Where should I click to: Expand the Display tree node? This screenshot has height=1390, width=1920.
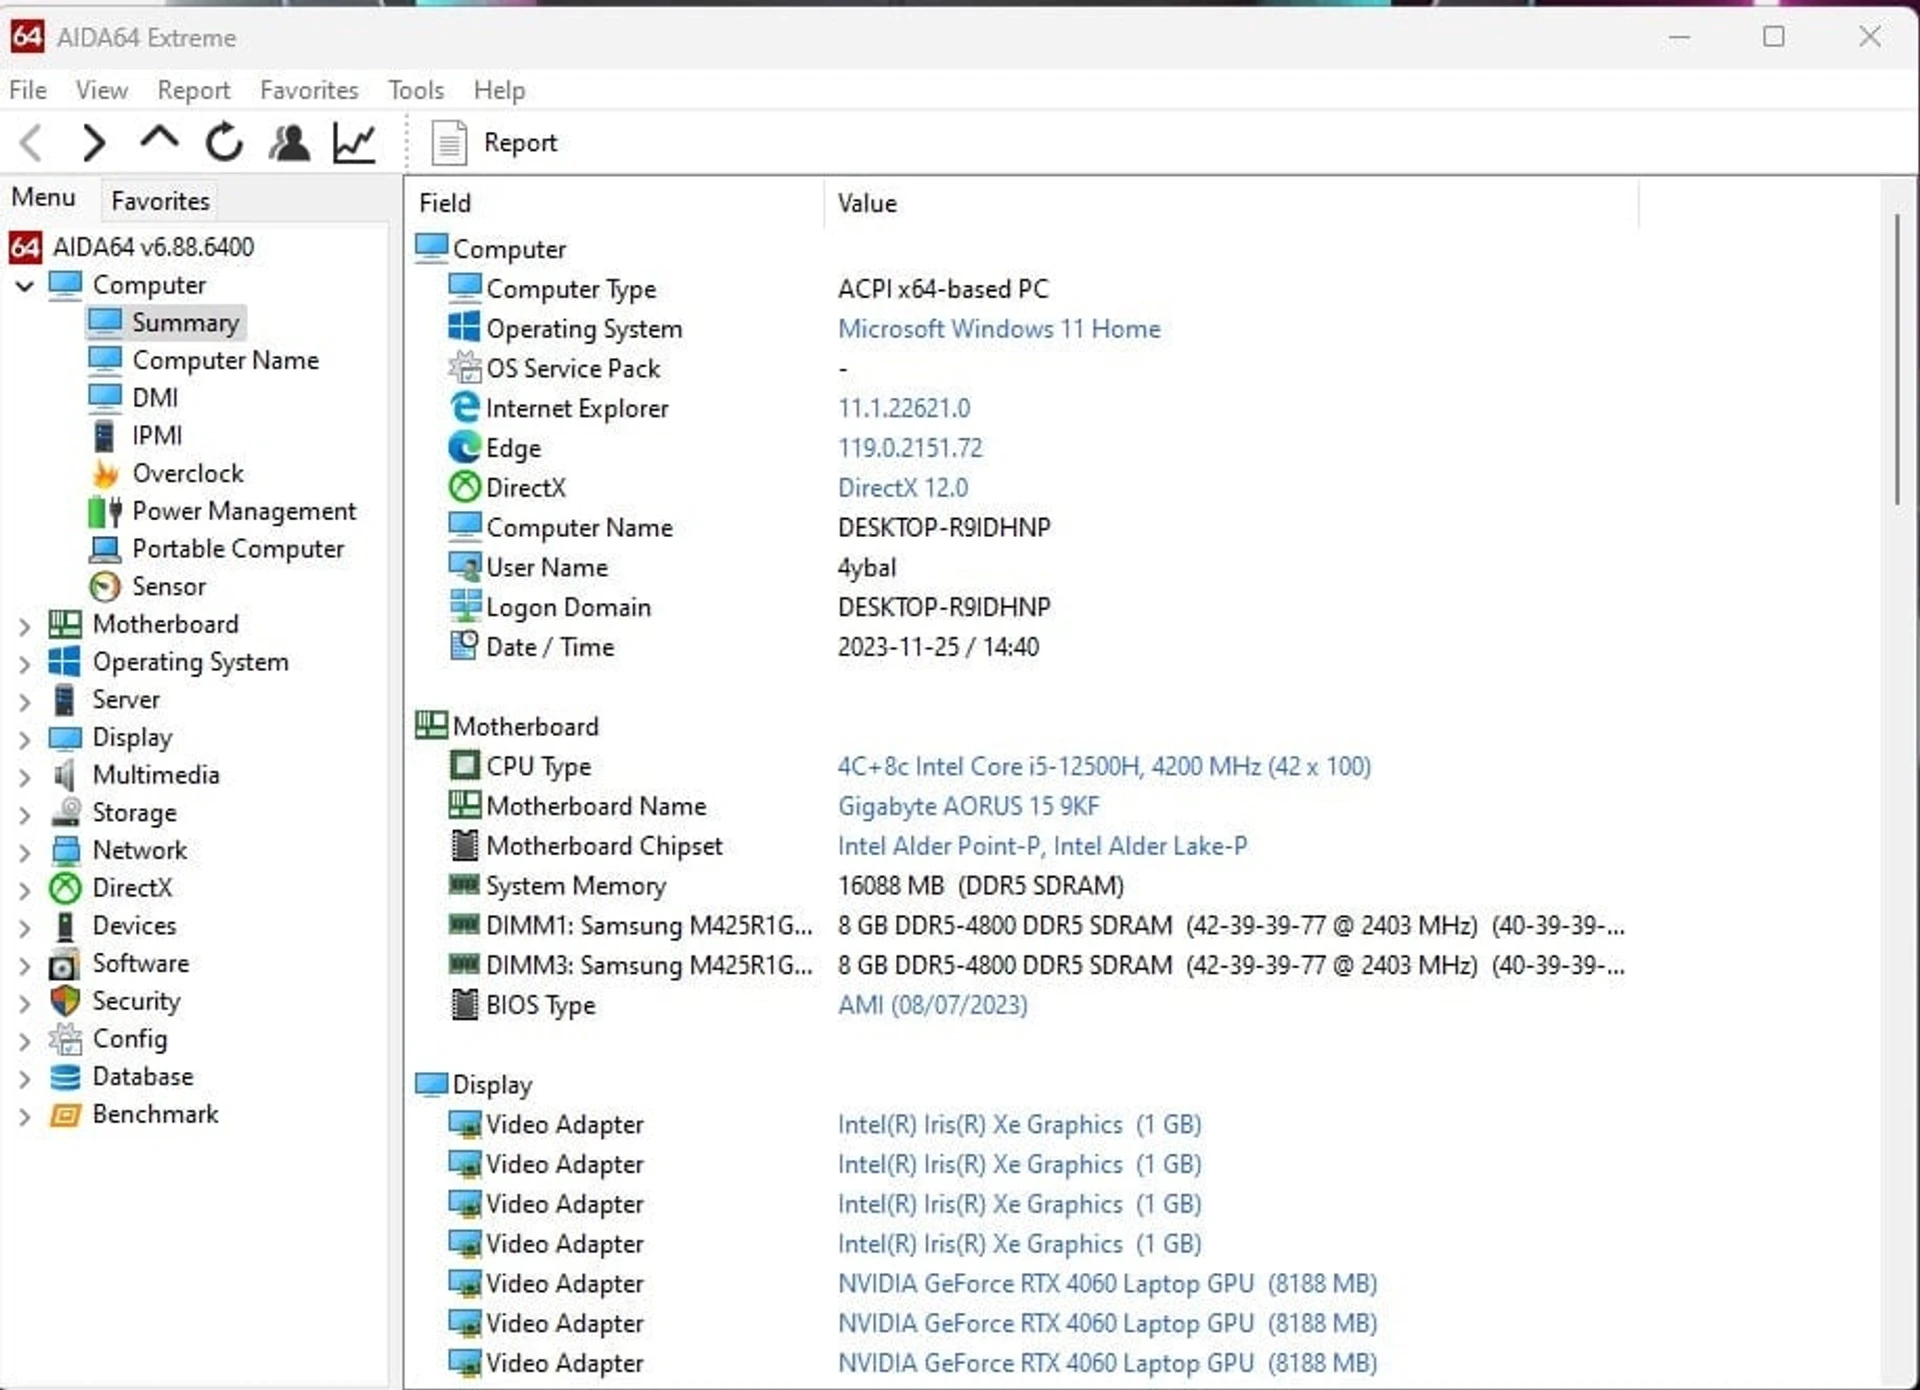click(x=25, y=739)
